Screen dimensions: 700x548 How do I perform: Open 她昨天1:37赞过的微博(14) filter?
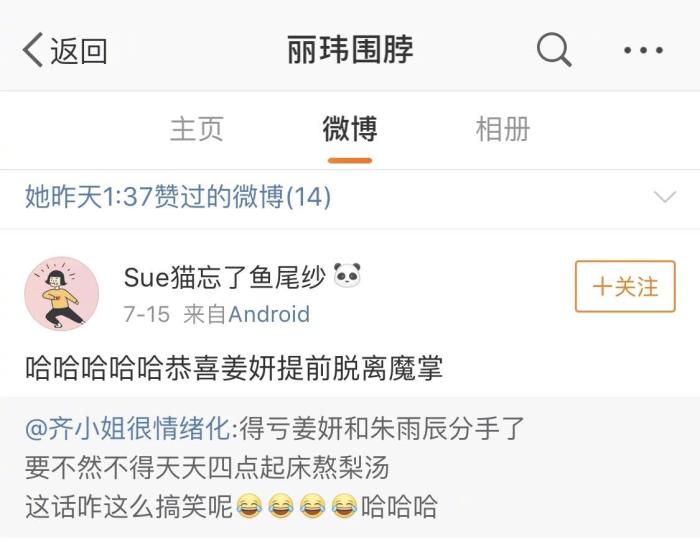click(178, 196)
